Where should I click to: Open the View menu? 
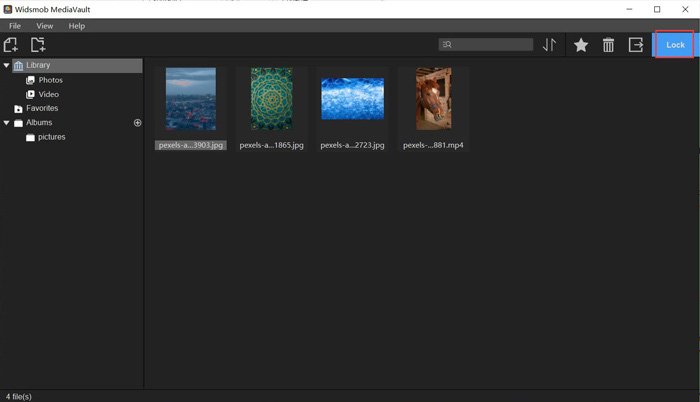click(45, 26)
